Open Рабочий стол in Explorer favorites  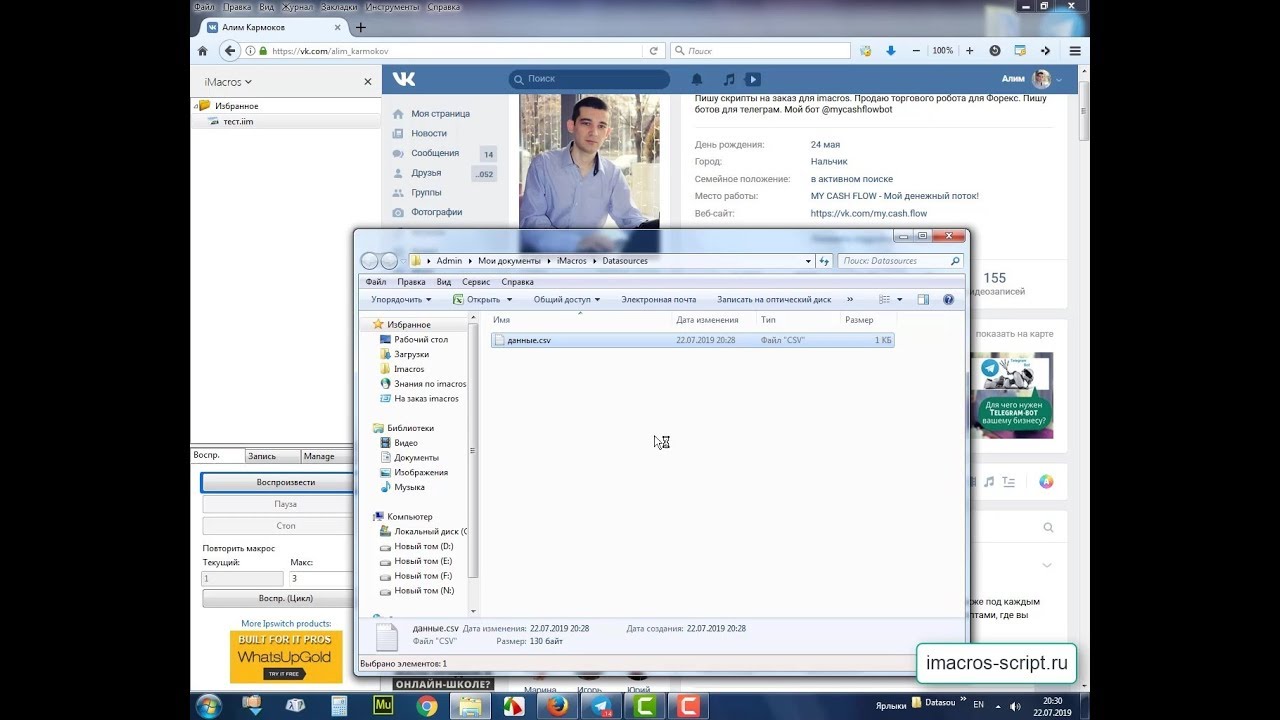pos(420,340)
